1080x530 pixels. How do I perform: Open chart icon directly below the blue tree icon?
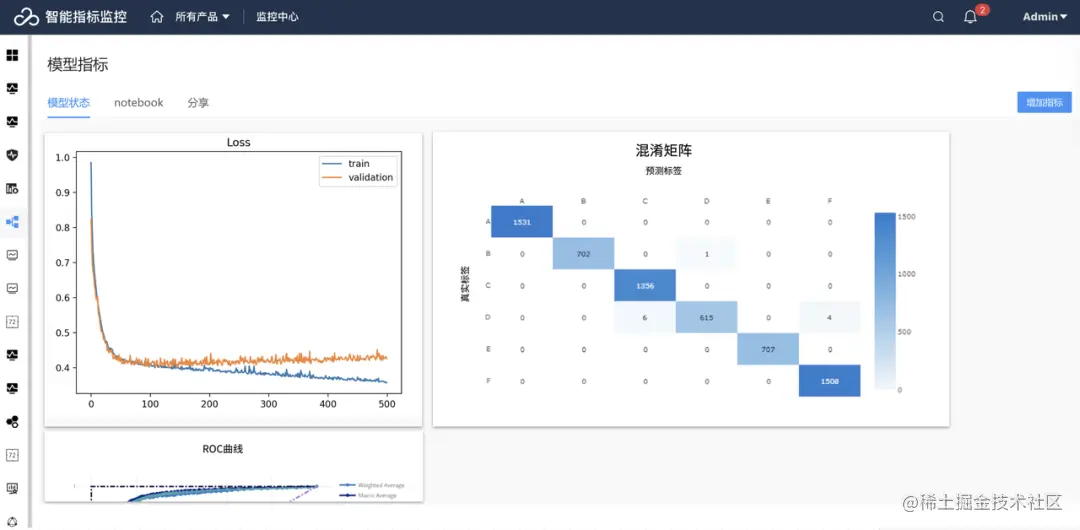pos(12,255)
